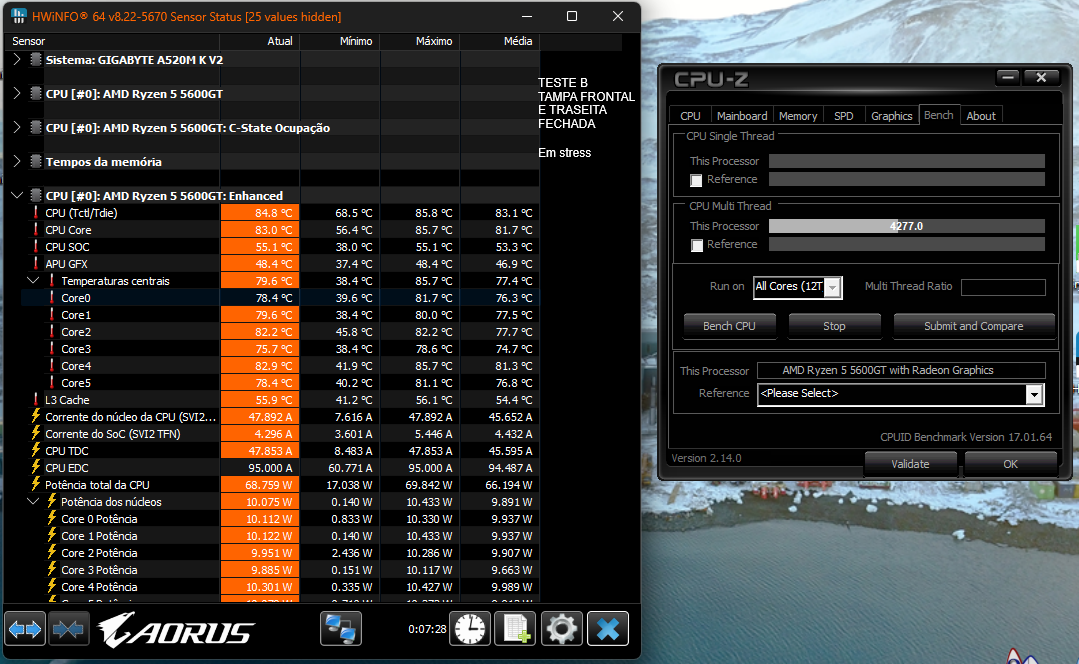The image size is (1079, 664).
Task: Switch to the Mainboard tab in CPU-Z
Action: [x=742, y=116]
